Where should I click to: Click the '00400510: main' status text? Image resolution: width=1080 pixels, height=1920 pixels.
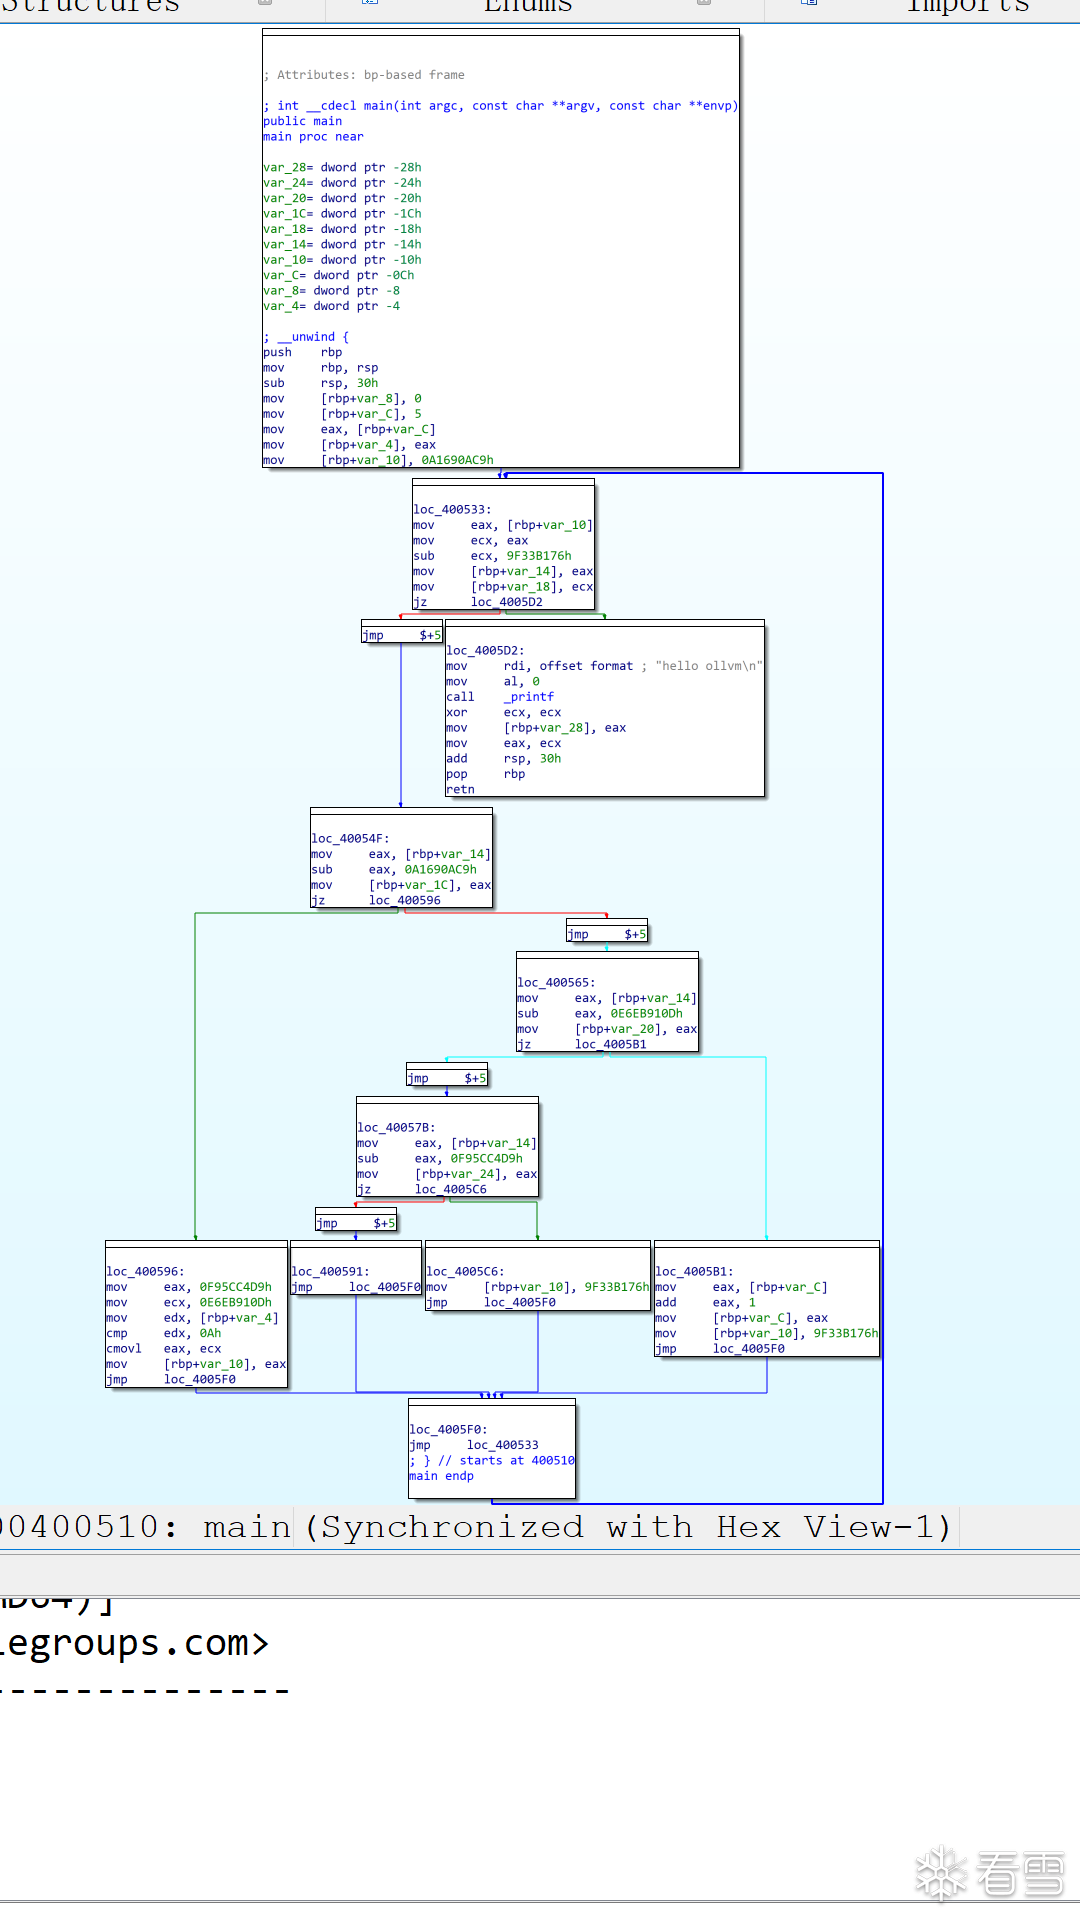click(x=145, y=1527)
